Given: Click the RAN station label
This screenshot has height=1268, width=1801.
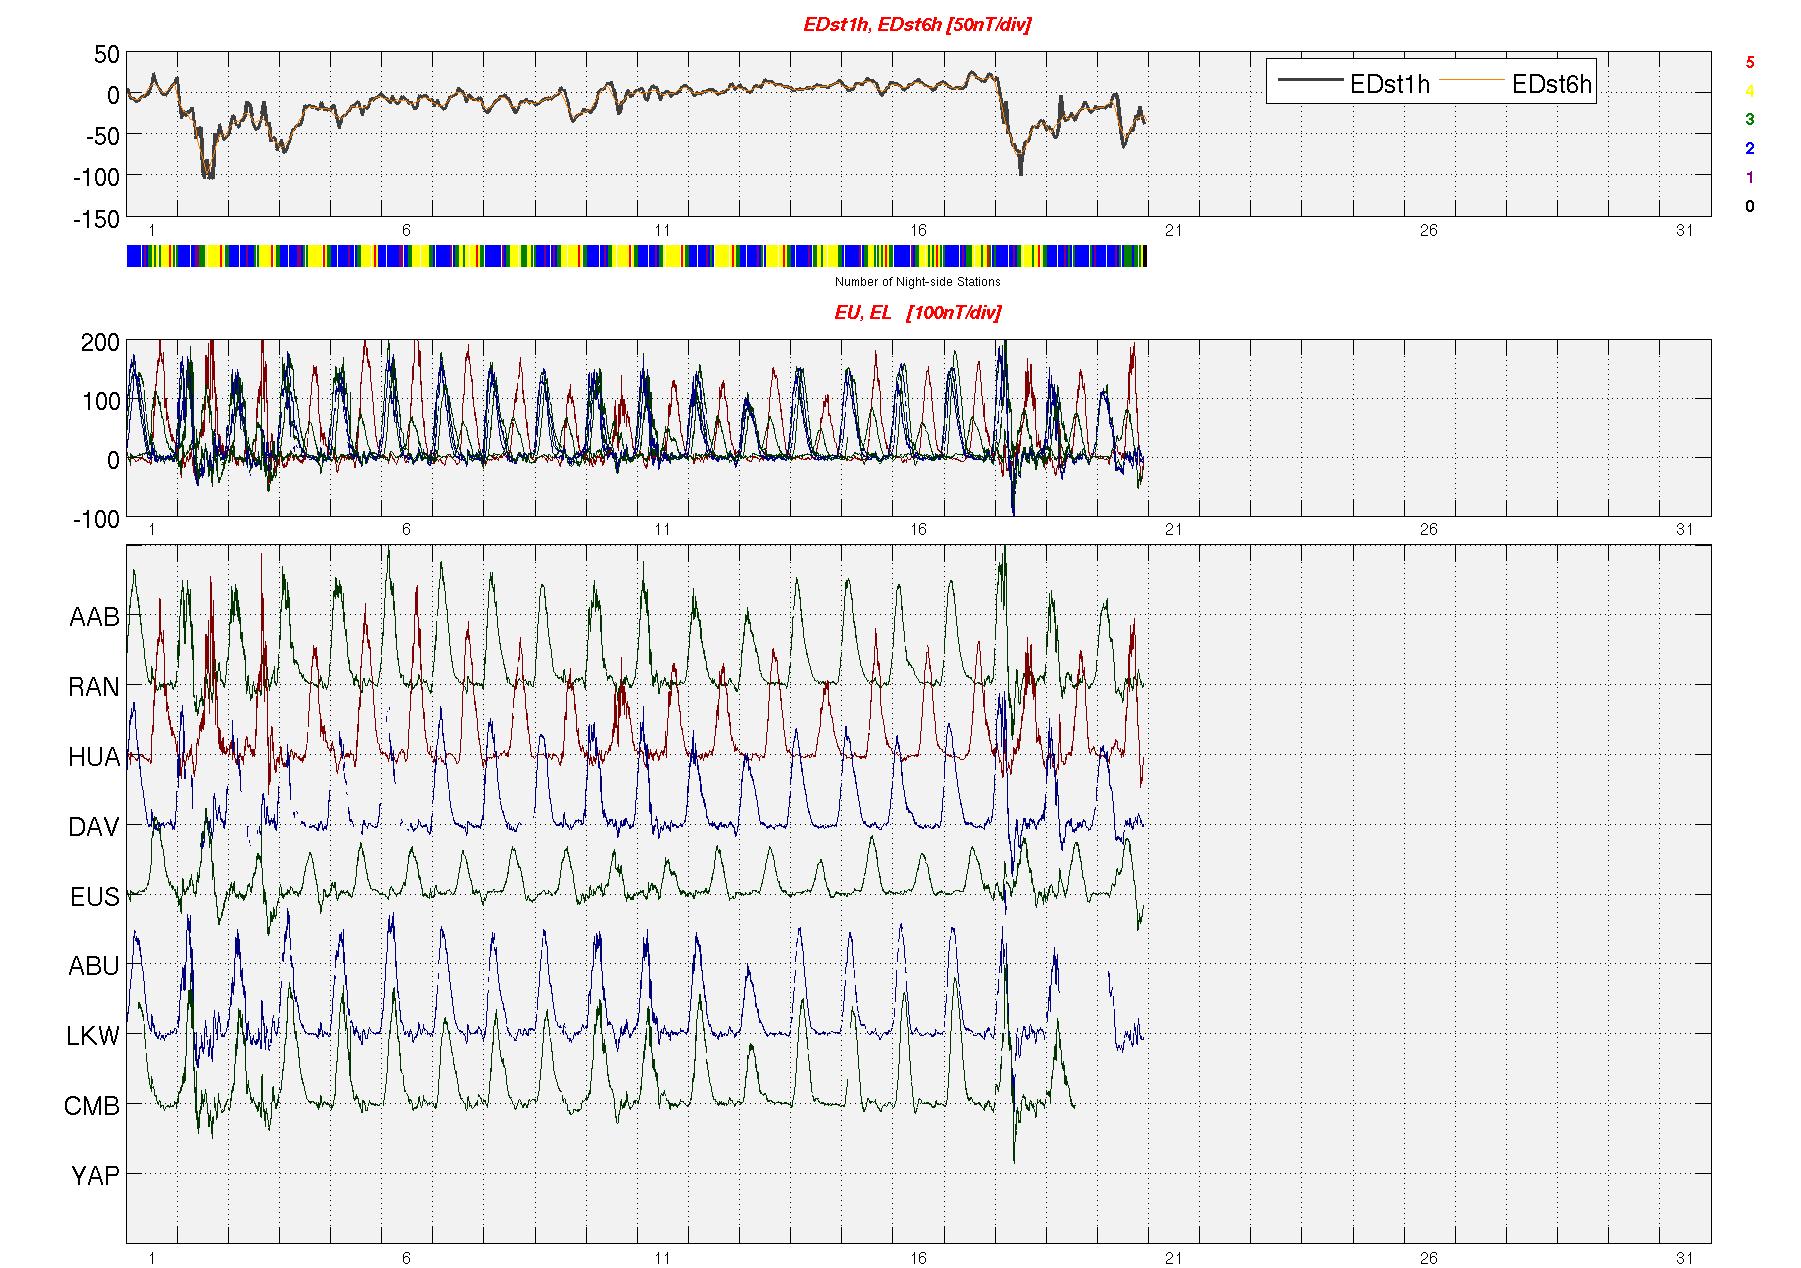Looking at the screenshot, I should point(94,688).
